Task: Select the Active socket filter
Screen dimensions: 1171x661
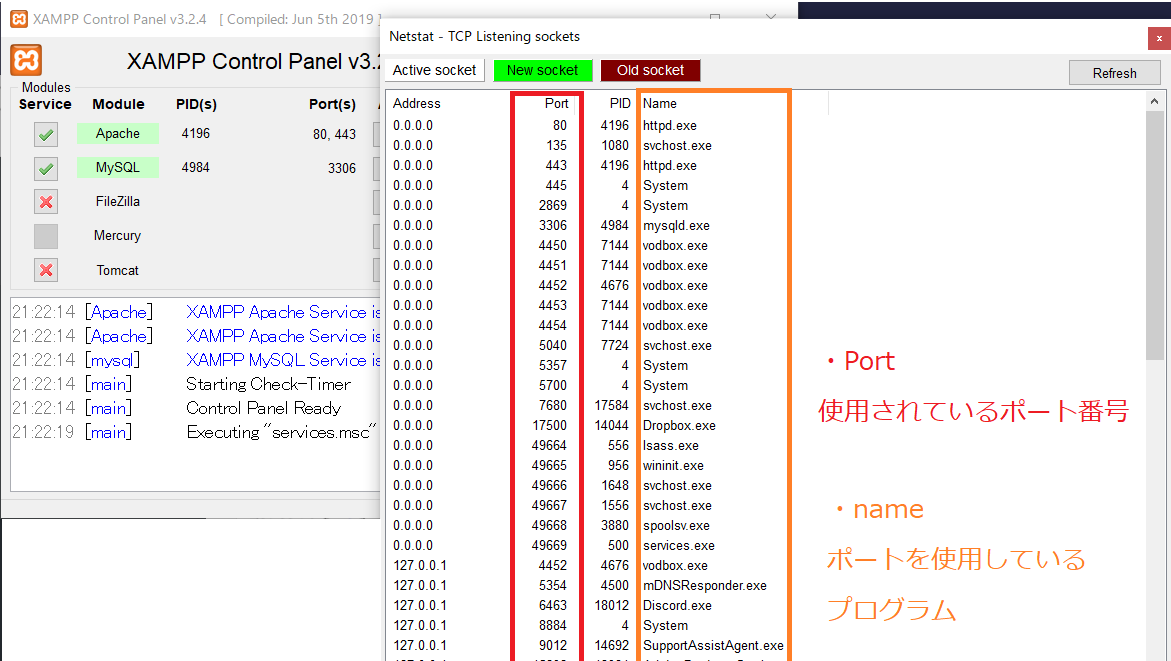Action: [x=435, y=71]
